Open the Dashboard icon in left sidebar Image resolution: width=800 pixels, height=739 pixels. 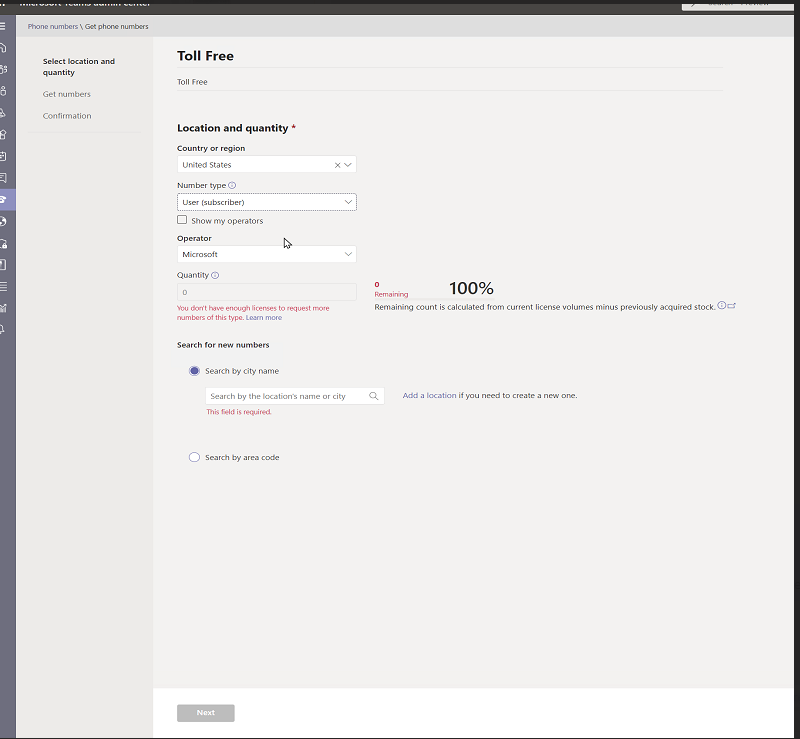(8, 47)
